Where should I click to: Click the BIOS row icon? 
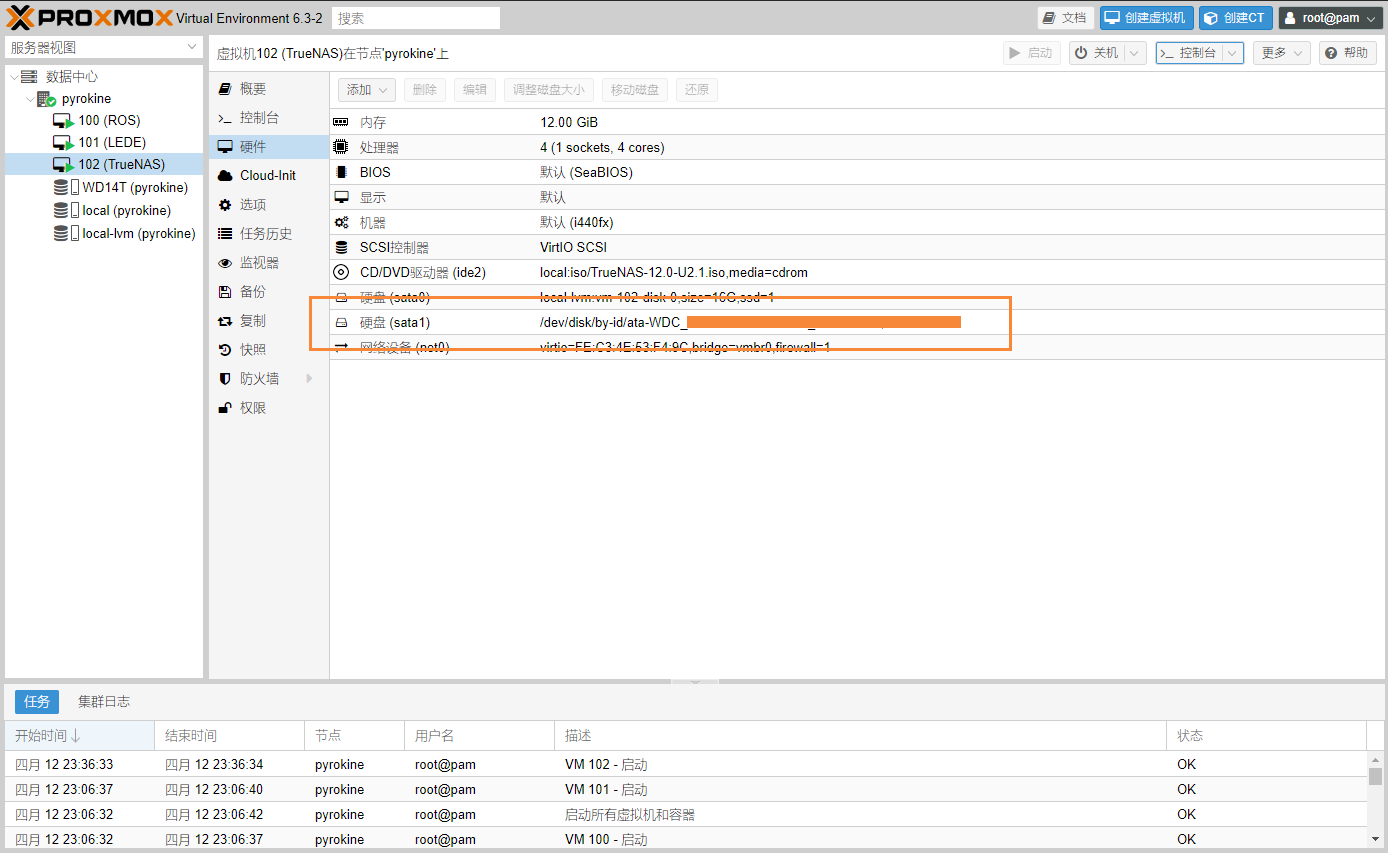(x=341, y=172)
